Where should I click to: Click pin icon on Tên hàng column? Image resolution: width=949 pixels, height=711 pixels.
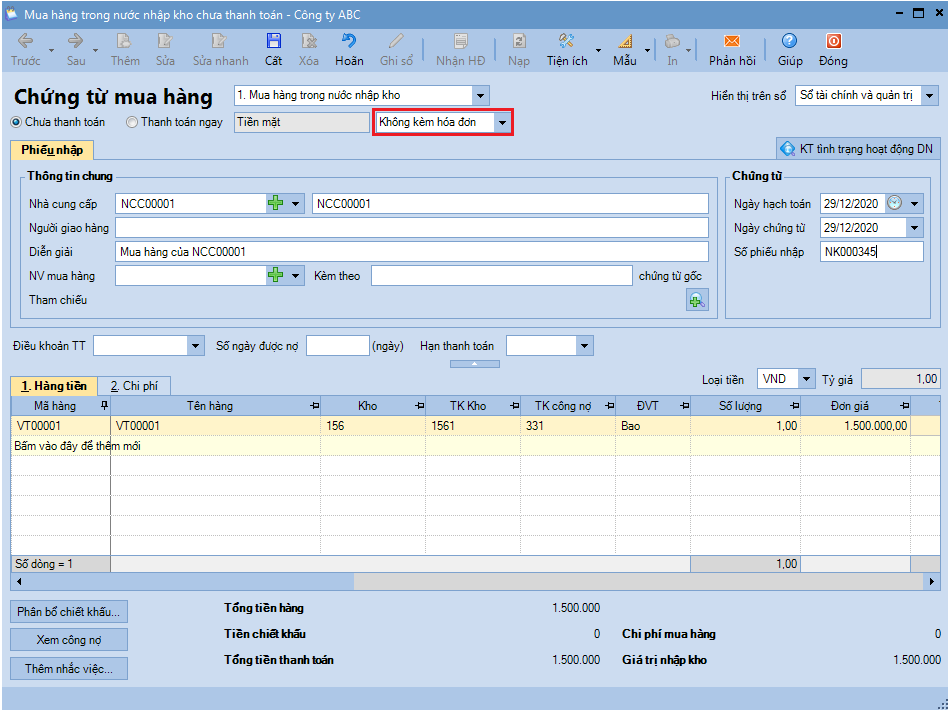pos(314,406)
